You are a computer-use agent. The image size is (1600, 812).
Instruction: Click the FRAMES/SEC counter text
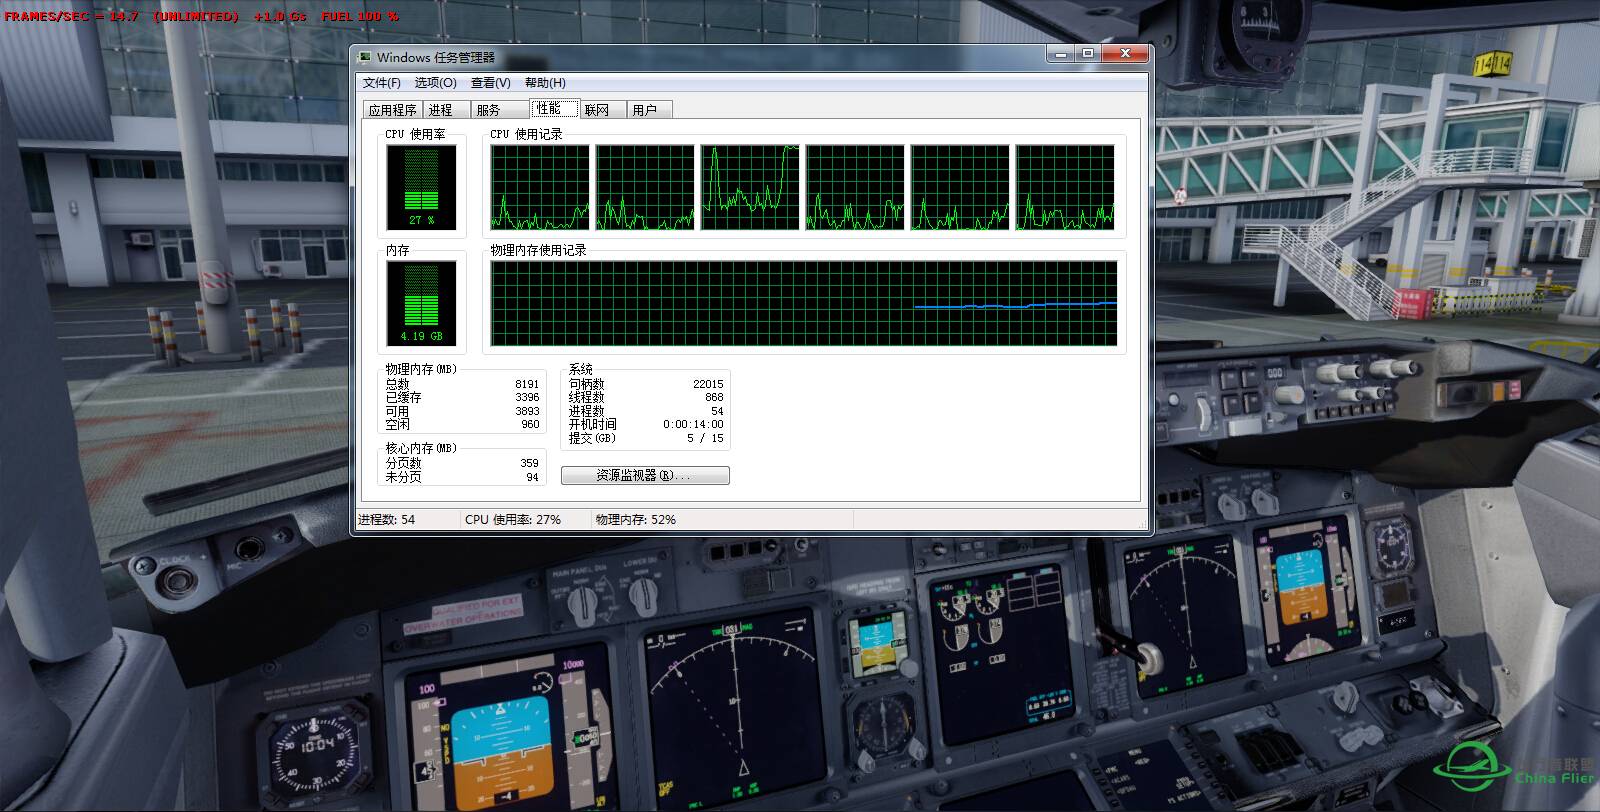(72, 17)
